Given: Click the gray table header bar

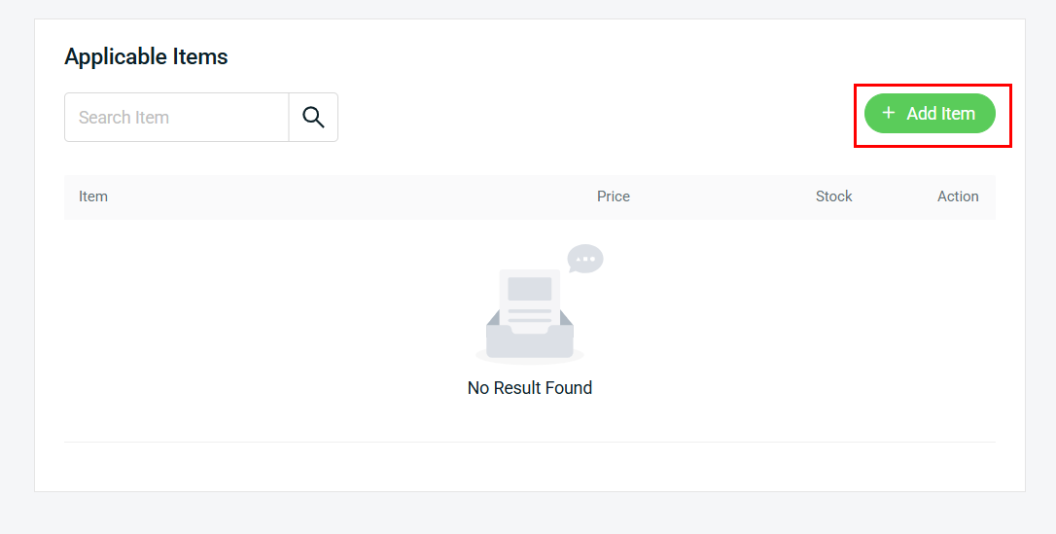Looking at the screenshot, I should tap(350, 197).
